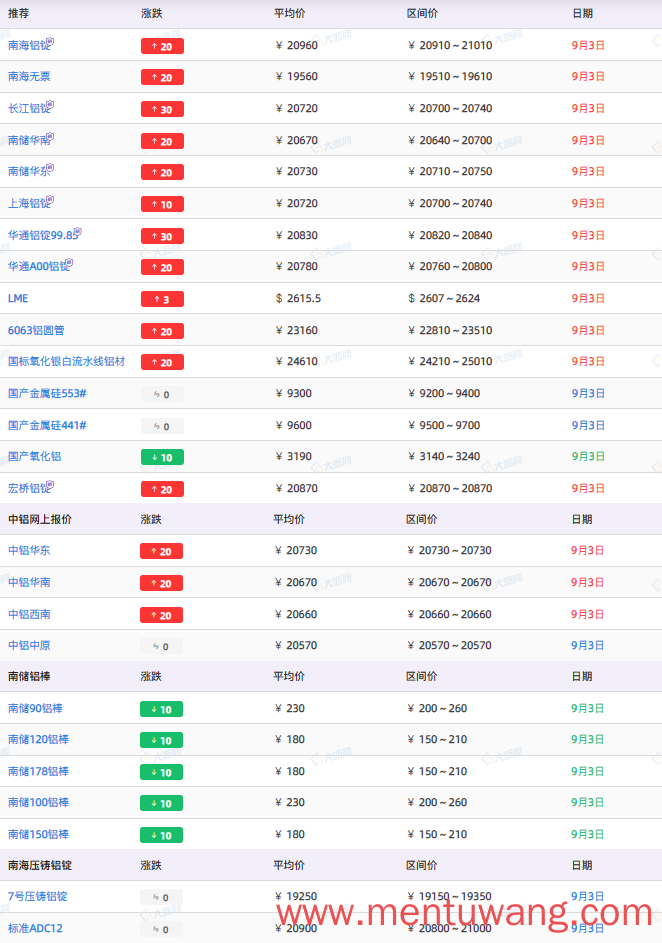Open the 中铝中原 link
The image size is (662, 943).
29,645
